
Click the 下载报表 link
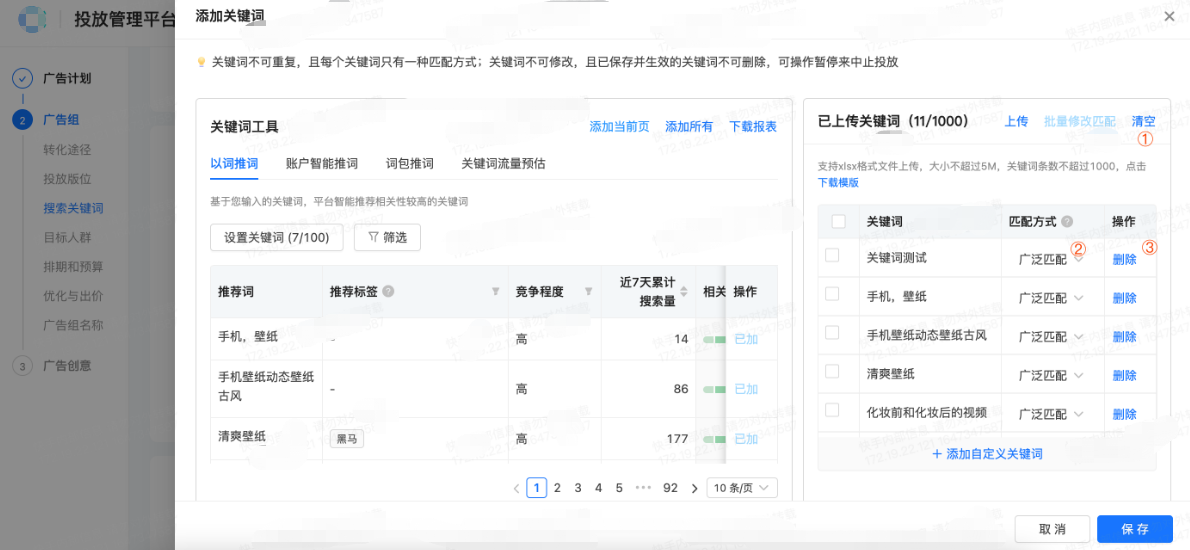click(753, 127)
